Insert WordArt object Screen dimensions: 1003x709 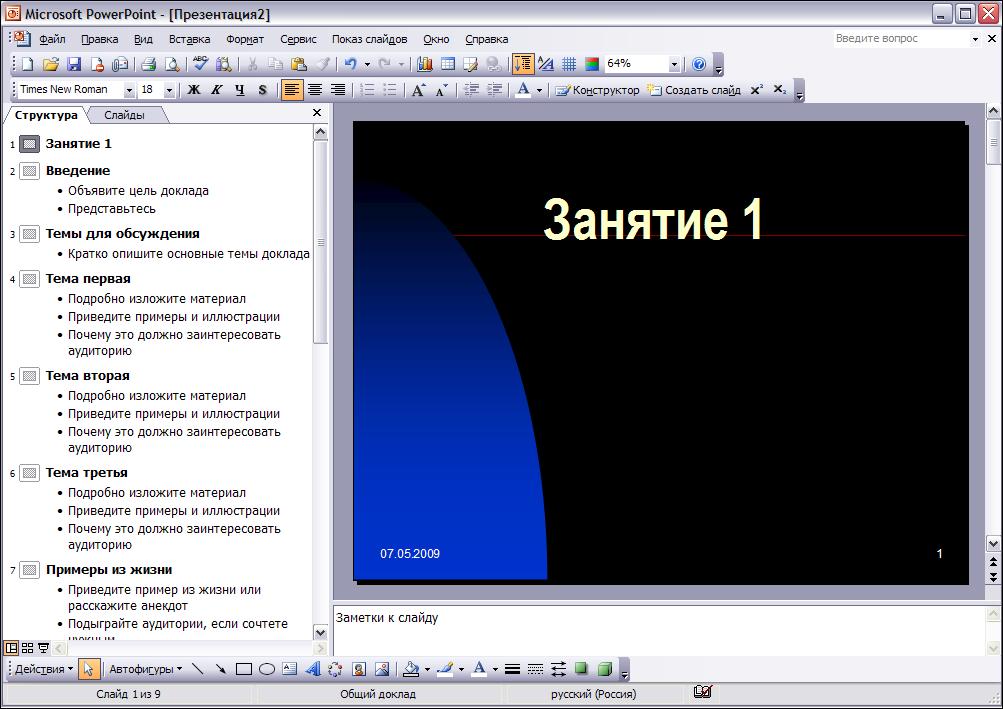coord(313,669)
